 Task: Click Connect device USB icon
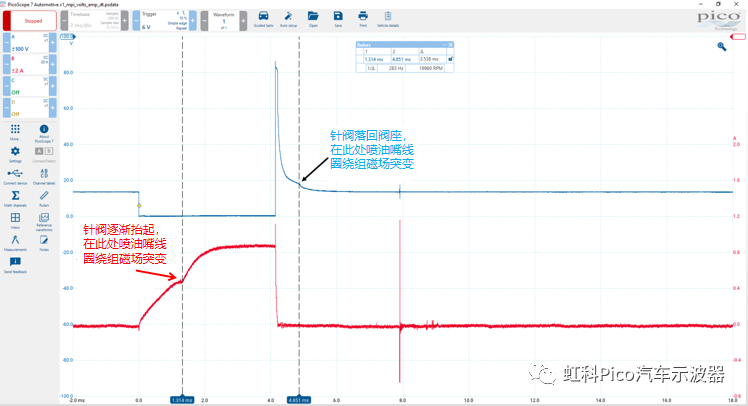tap(15, 176)
